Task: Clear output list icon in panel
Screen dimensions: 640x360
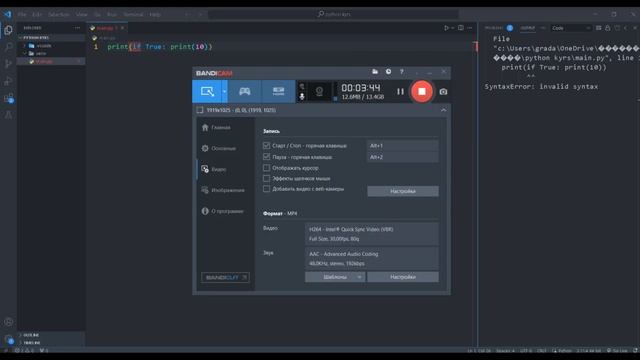Action: tap(598, 28)
